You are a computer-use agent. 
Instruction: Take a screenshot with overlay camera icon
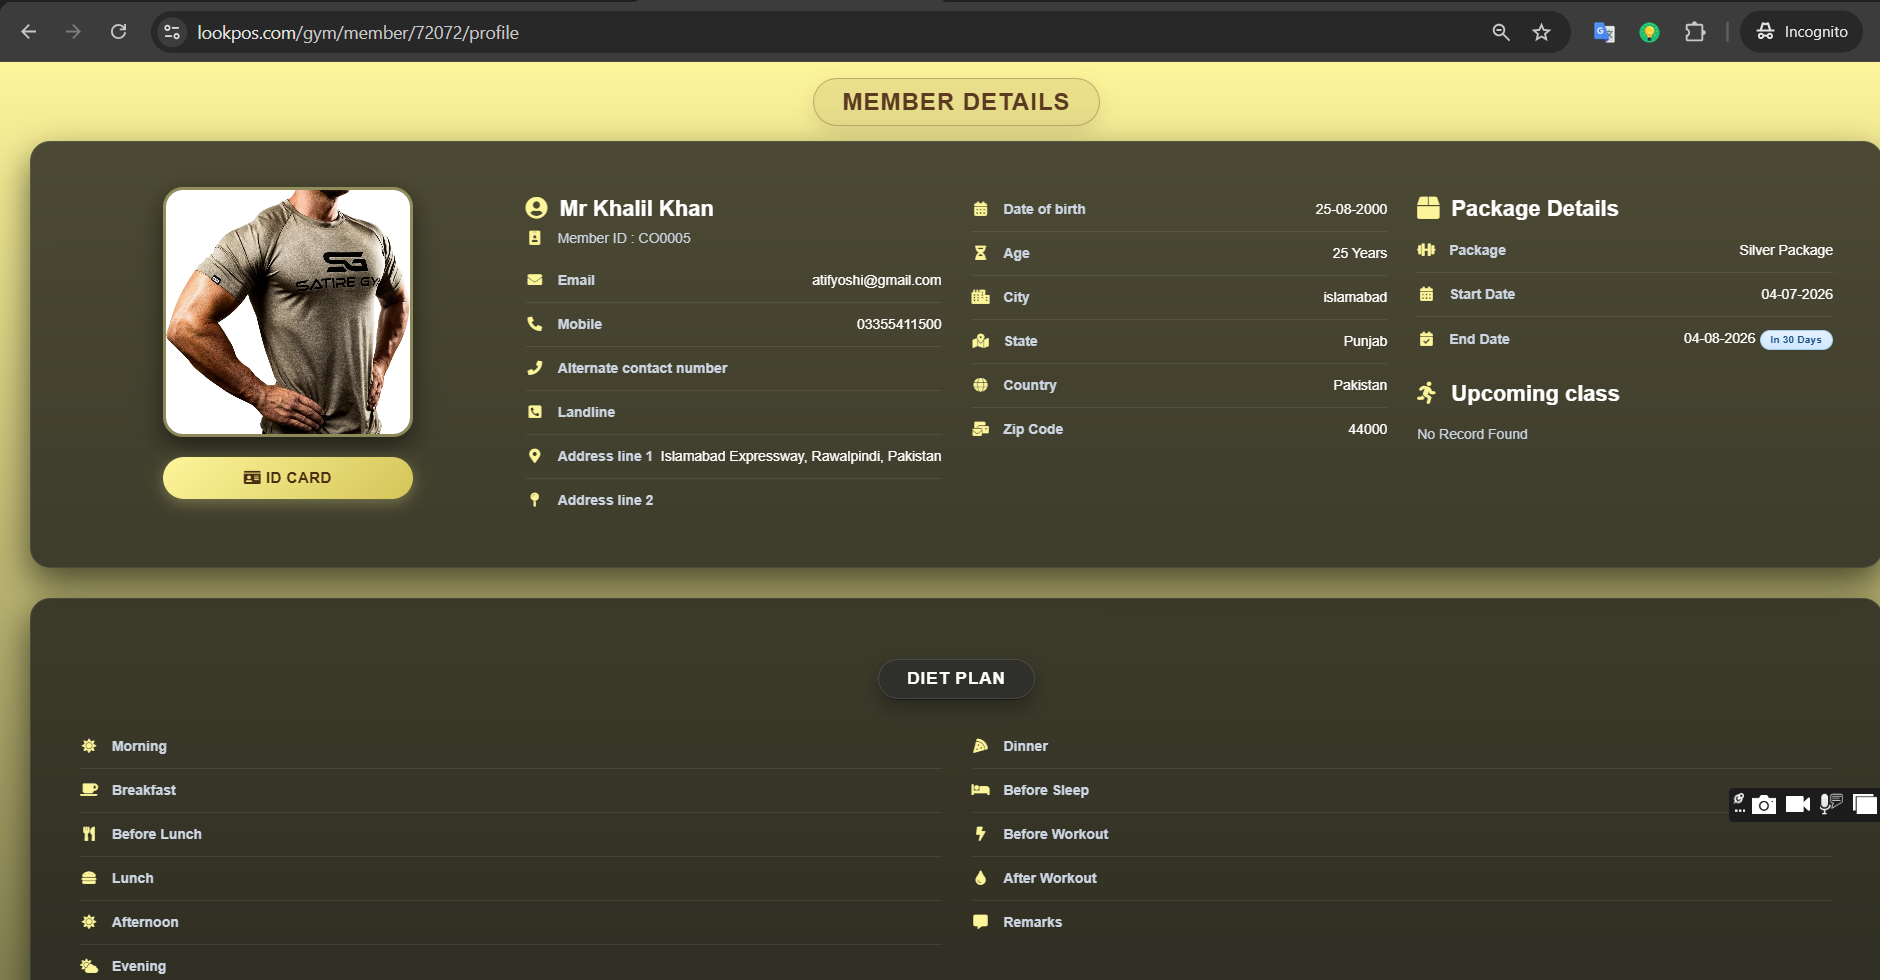click(1764, 804)
